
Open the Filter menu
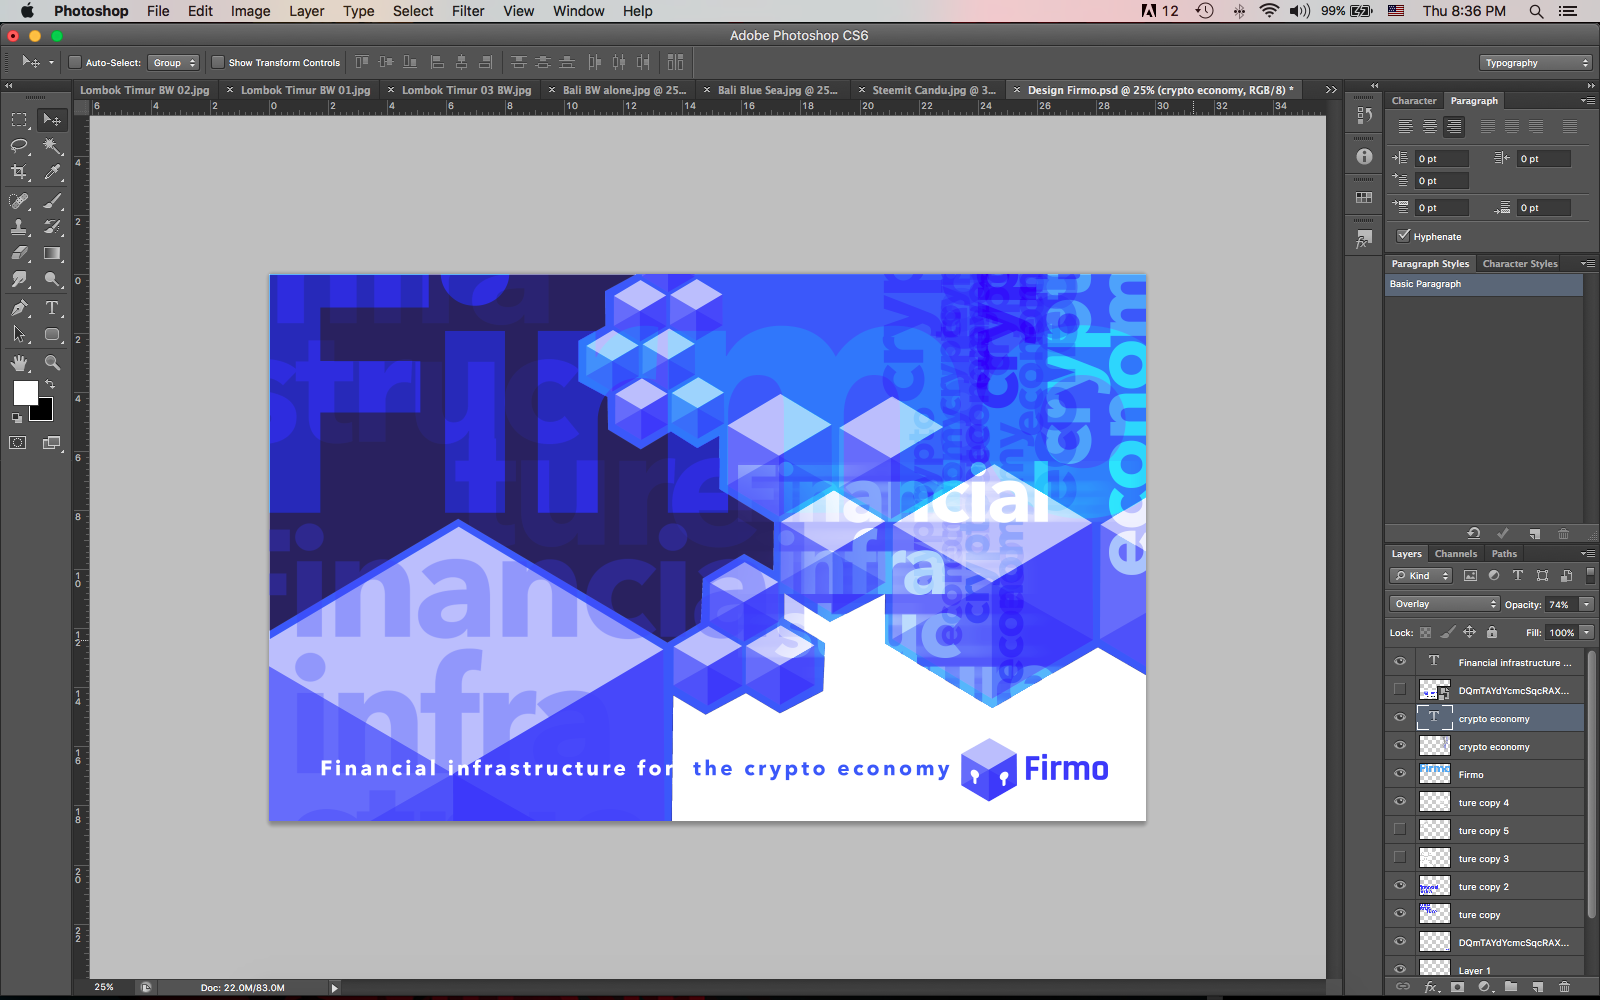468,11
